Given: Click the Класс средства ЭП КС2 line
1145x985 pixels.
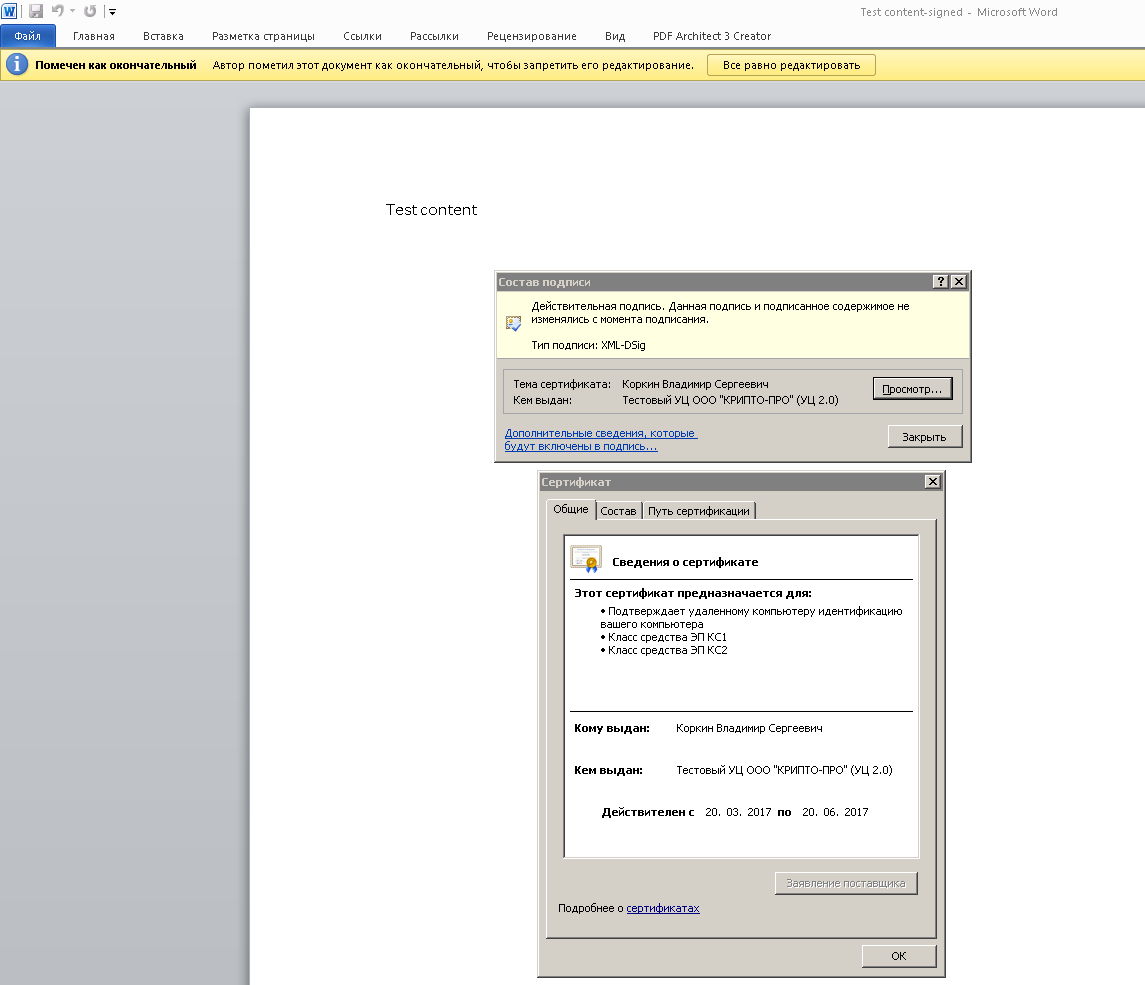Looking at the screenshot, I should coord(664,651).
